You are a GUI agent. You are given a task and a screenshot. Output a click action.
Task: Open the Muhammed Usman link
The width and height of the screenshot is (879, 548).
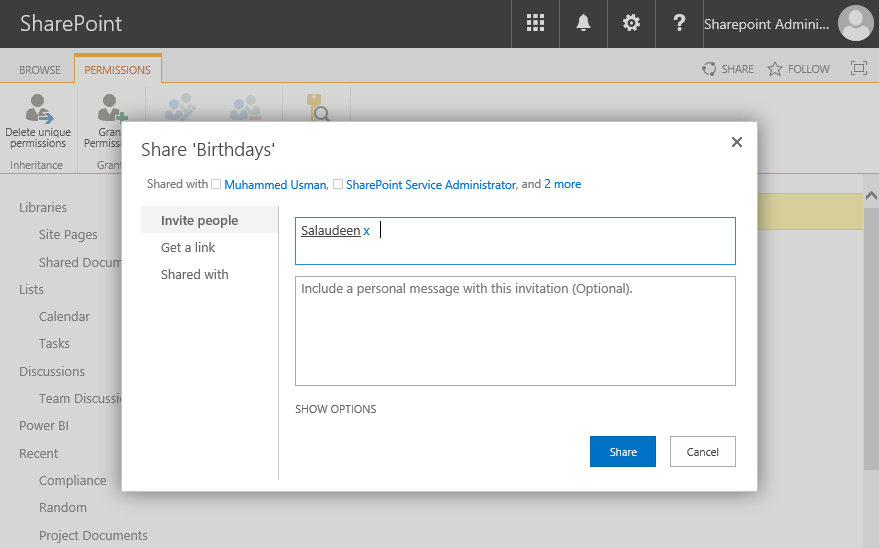pos(275,184)
